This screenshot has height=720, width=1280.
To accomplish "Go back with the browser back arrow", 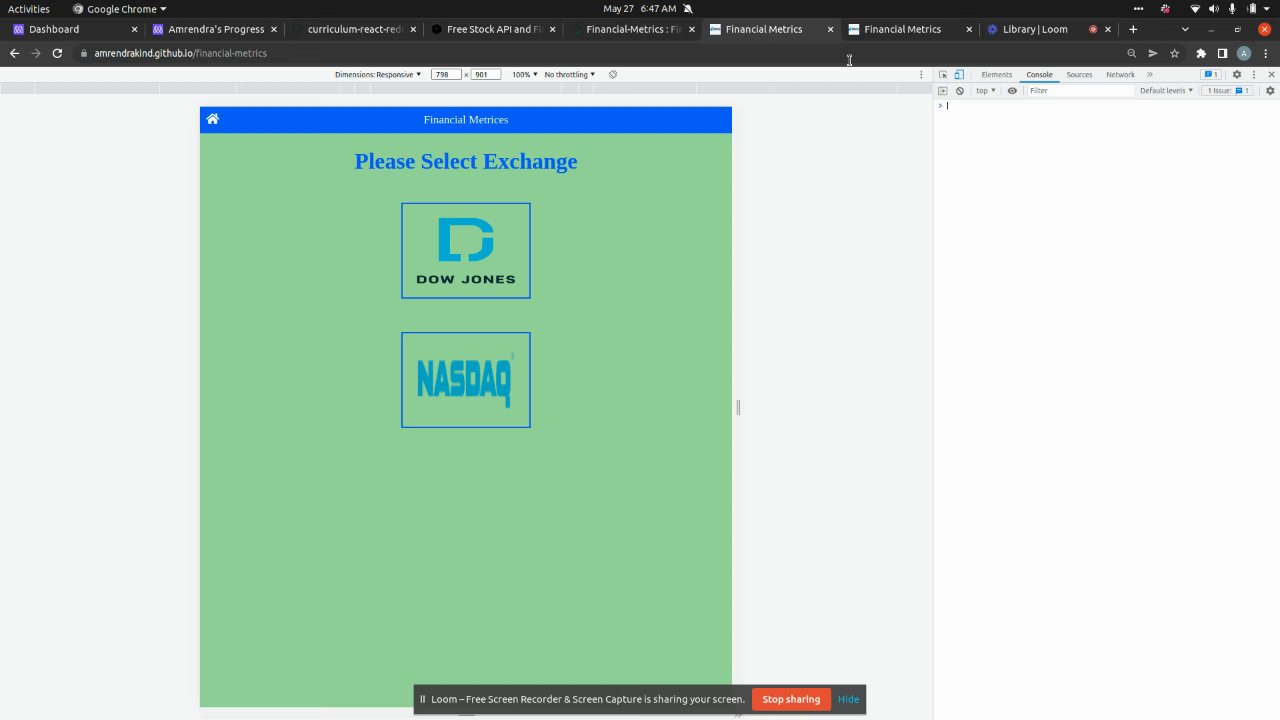I will coord(14,53).
